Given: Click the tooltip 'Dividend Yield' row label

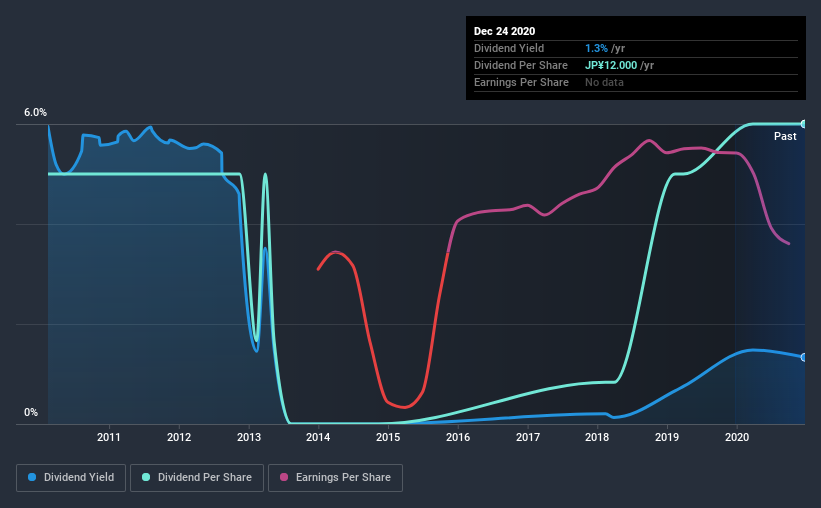Looking at the screenshot, I should (509, 48).
